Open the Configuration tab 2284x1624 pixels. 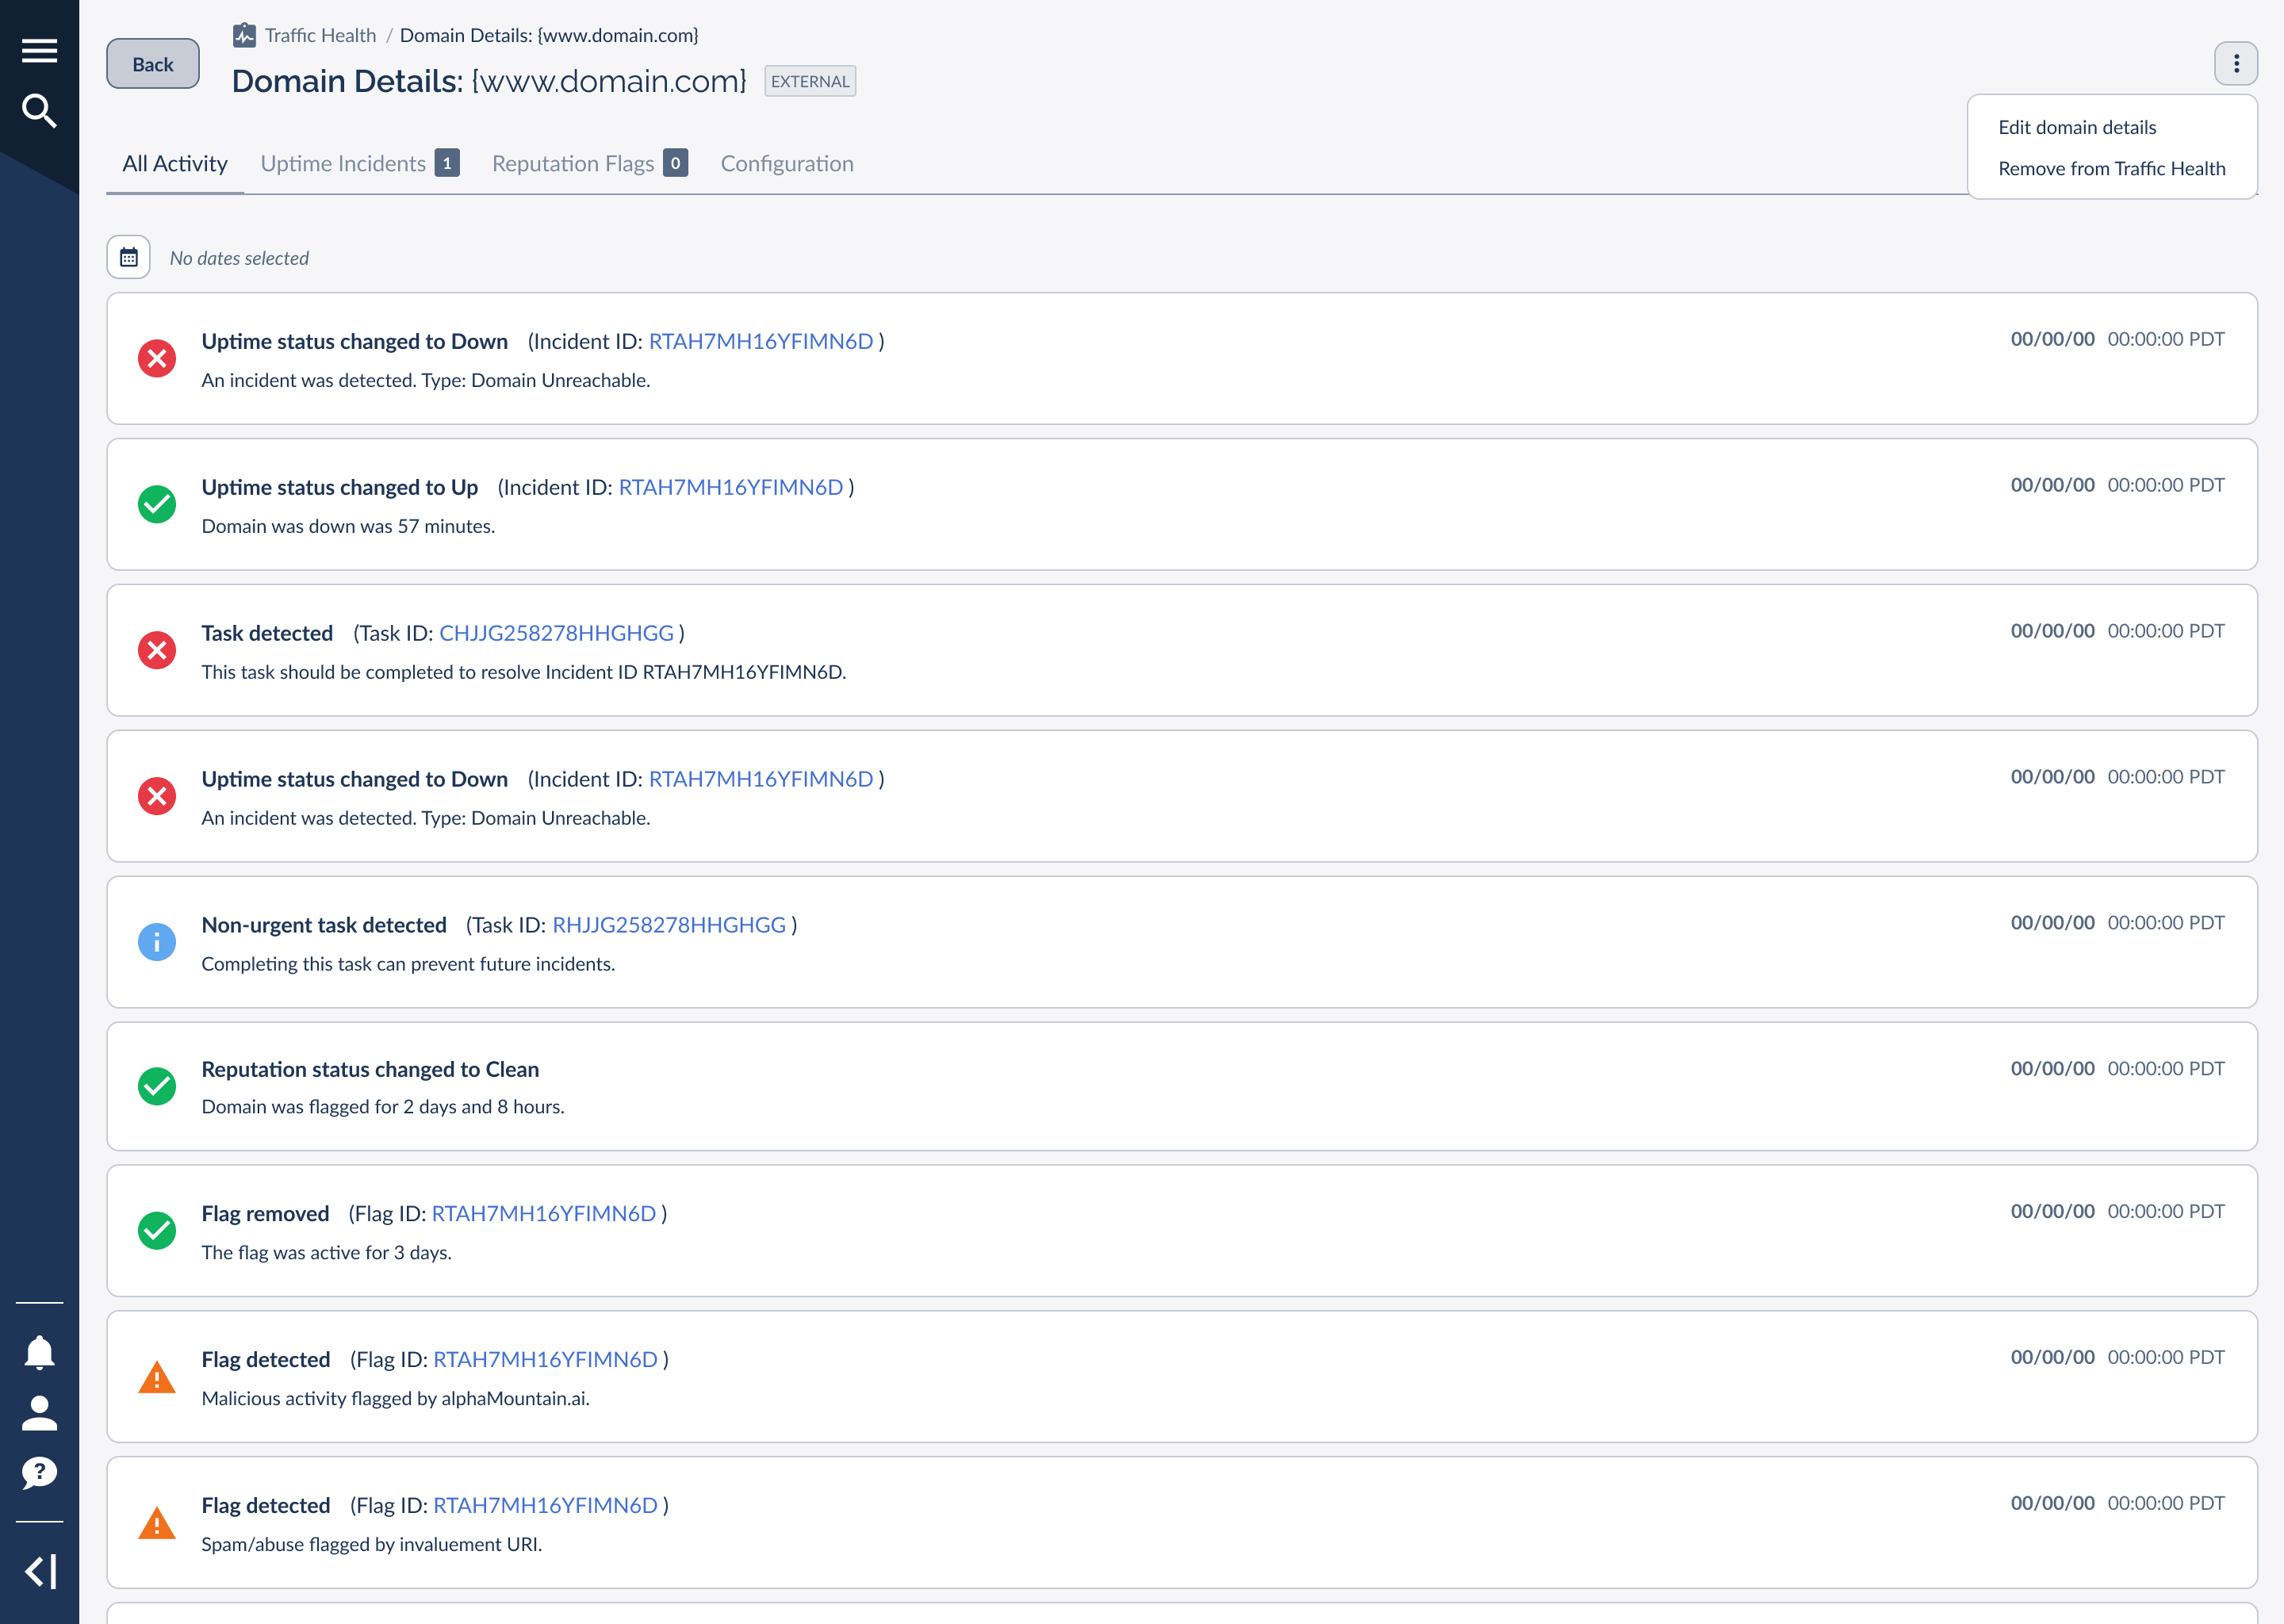click(787, 164)
